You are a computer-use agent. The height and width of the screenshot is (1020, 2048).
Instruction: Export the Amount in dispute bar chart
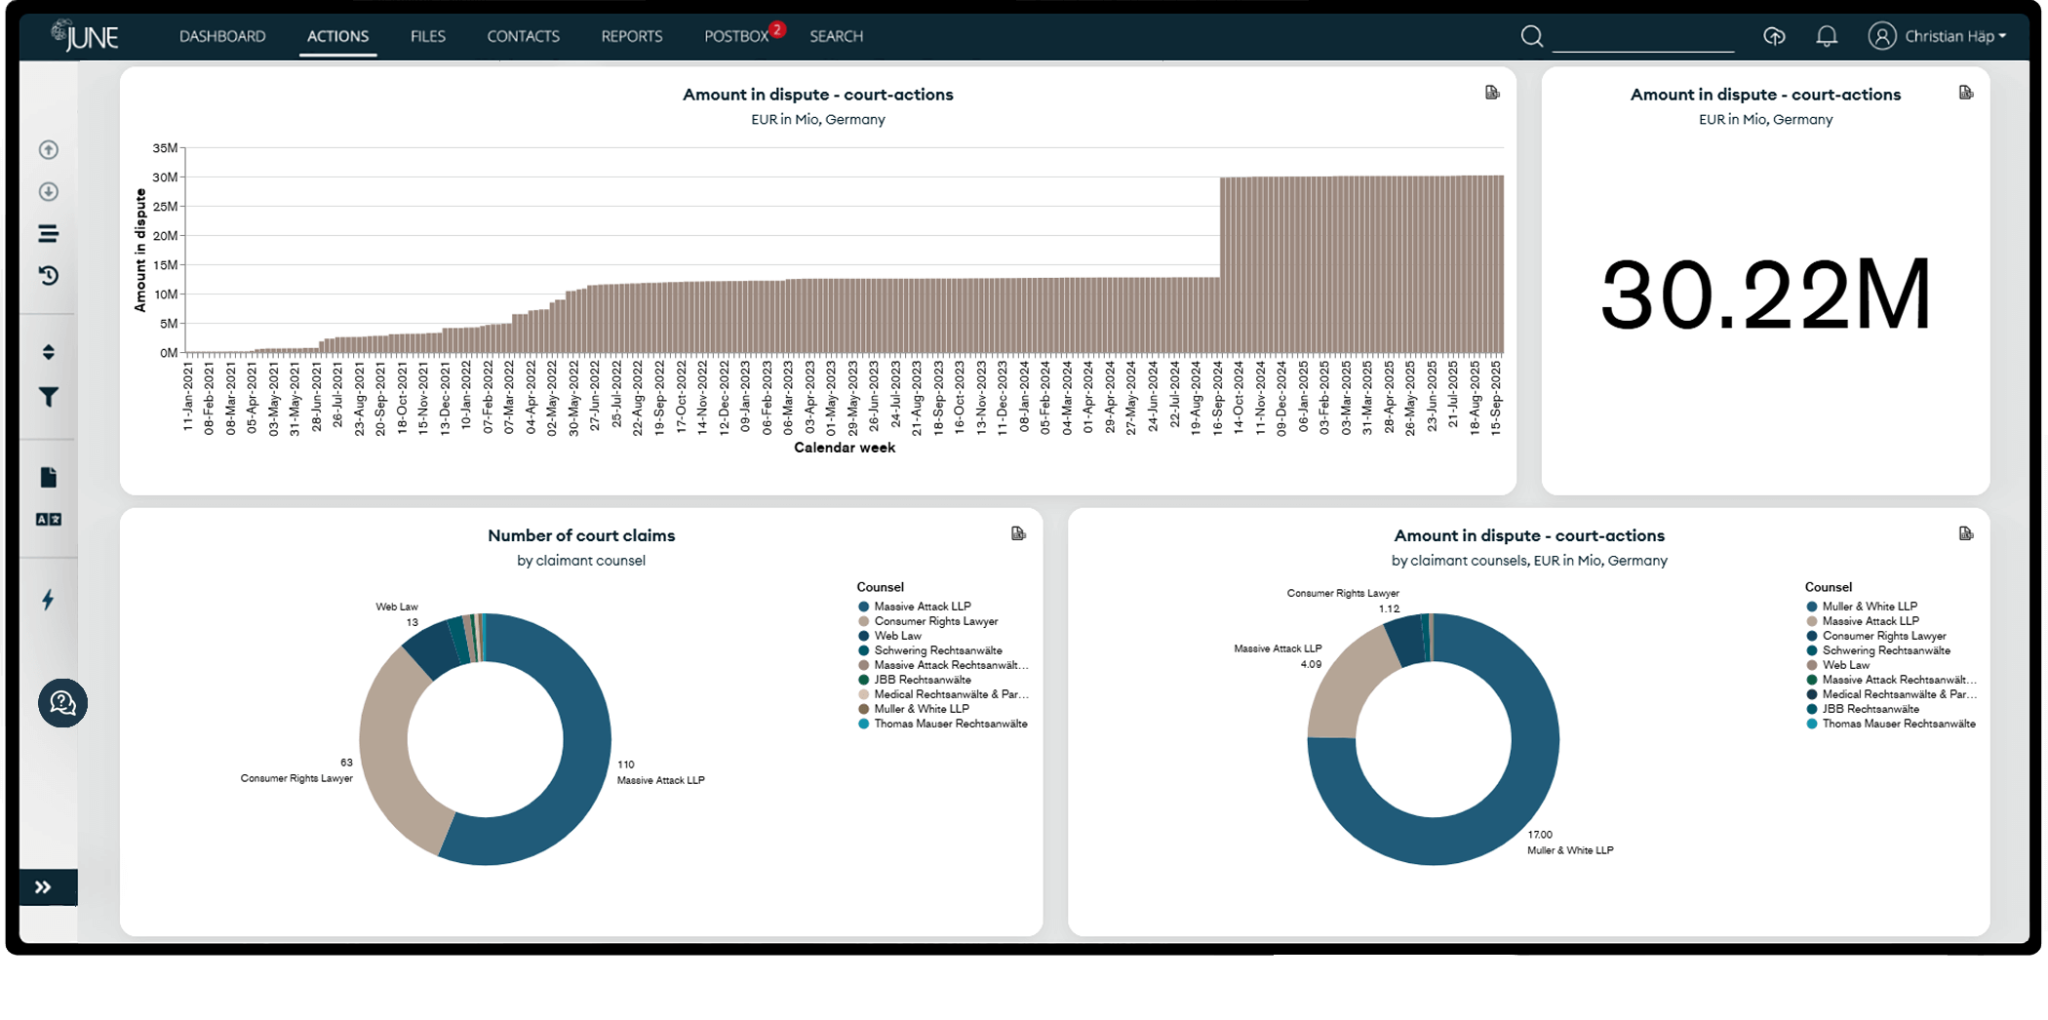(1491, 91)
